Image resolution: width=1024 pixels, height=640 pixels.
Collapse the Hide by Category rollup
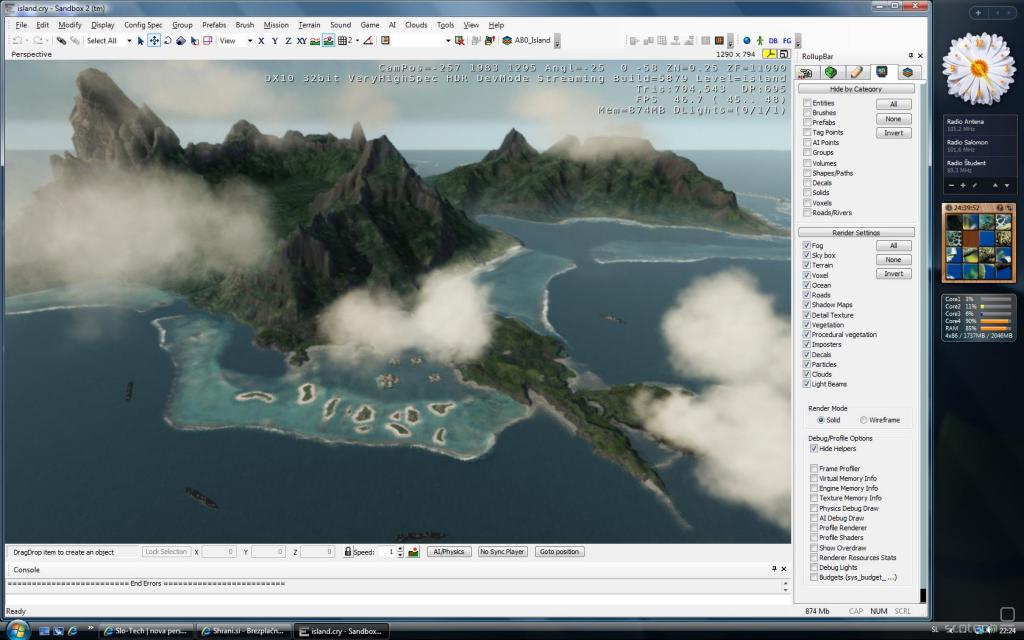tap(856, 89)
